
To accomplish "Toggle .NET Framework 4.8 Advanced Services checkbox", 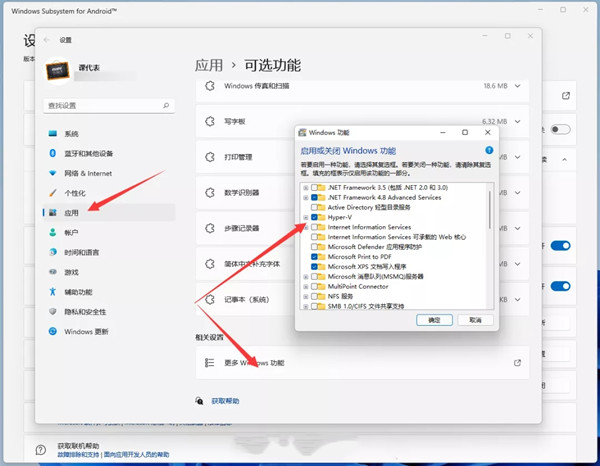I will (x=314, y=197).
